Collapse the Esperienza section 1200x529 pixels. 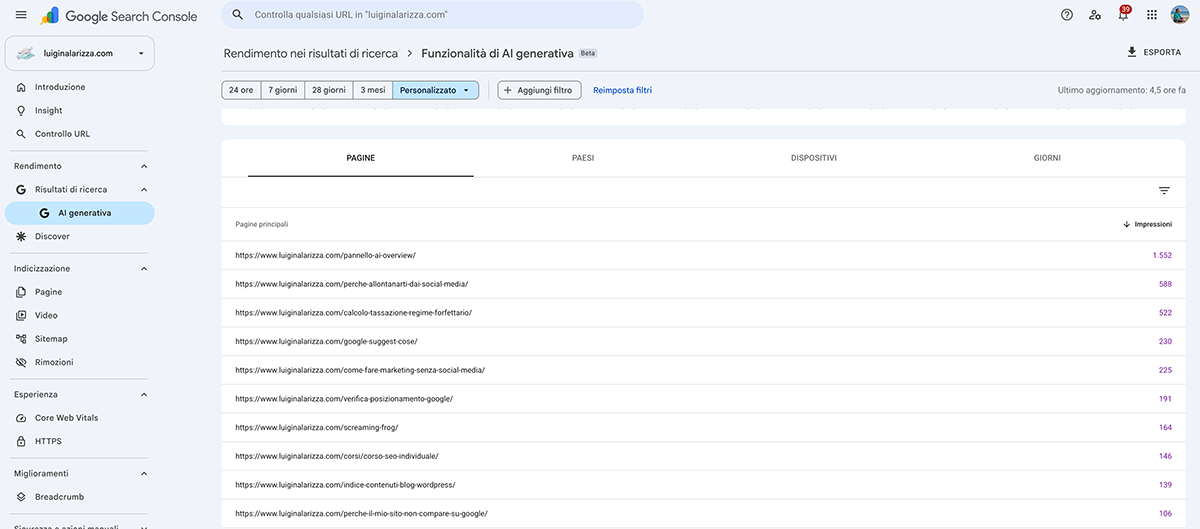pos(143,394)
